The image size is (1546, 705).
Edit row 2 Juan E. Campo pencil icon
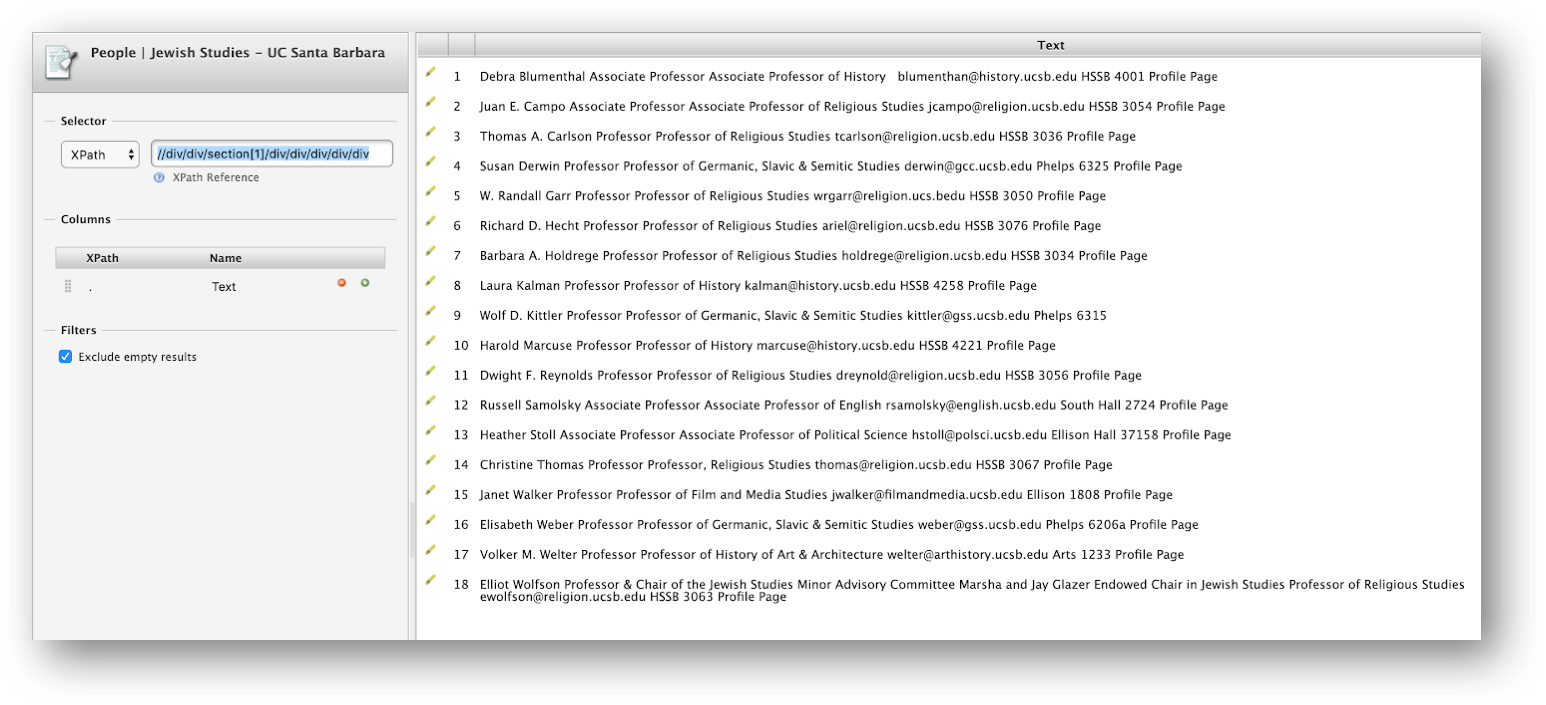431,102
